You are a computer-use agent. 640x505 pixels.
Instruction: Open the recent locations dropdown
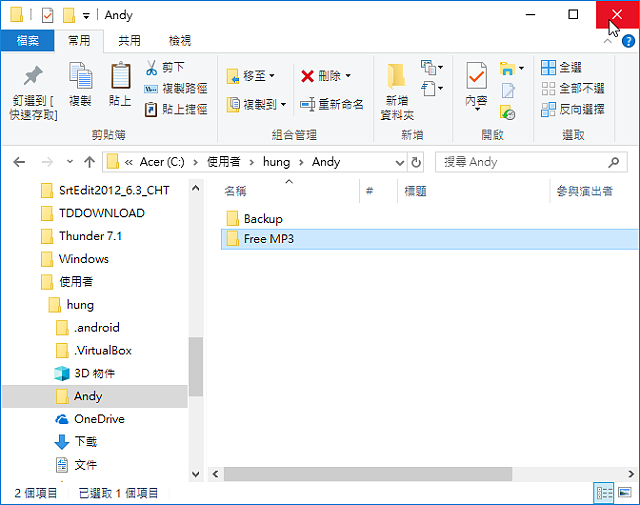70,162
